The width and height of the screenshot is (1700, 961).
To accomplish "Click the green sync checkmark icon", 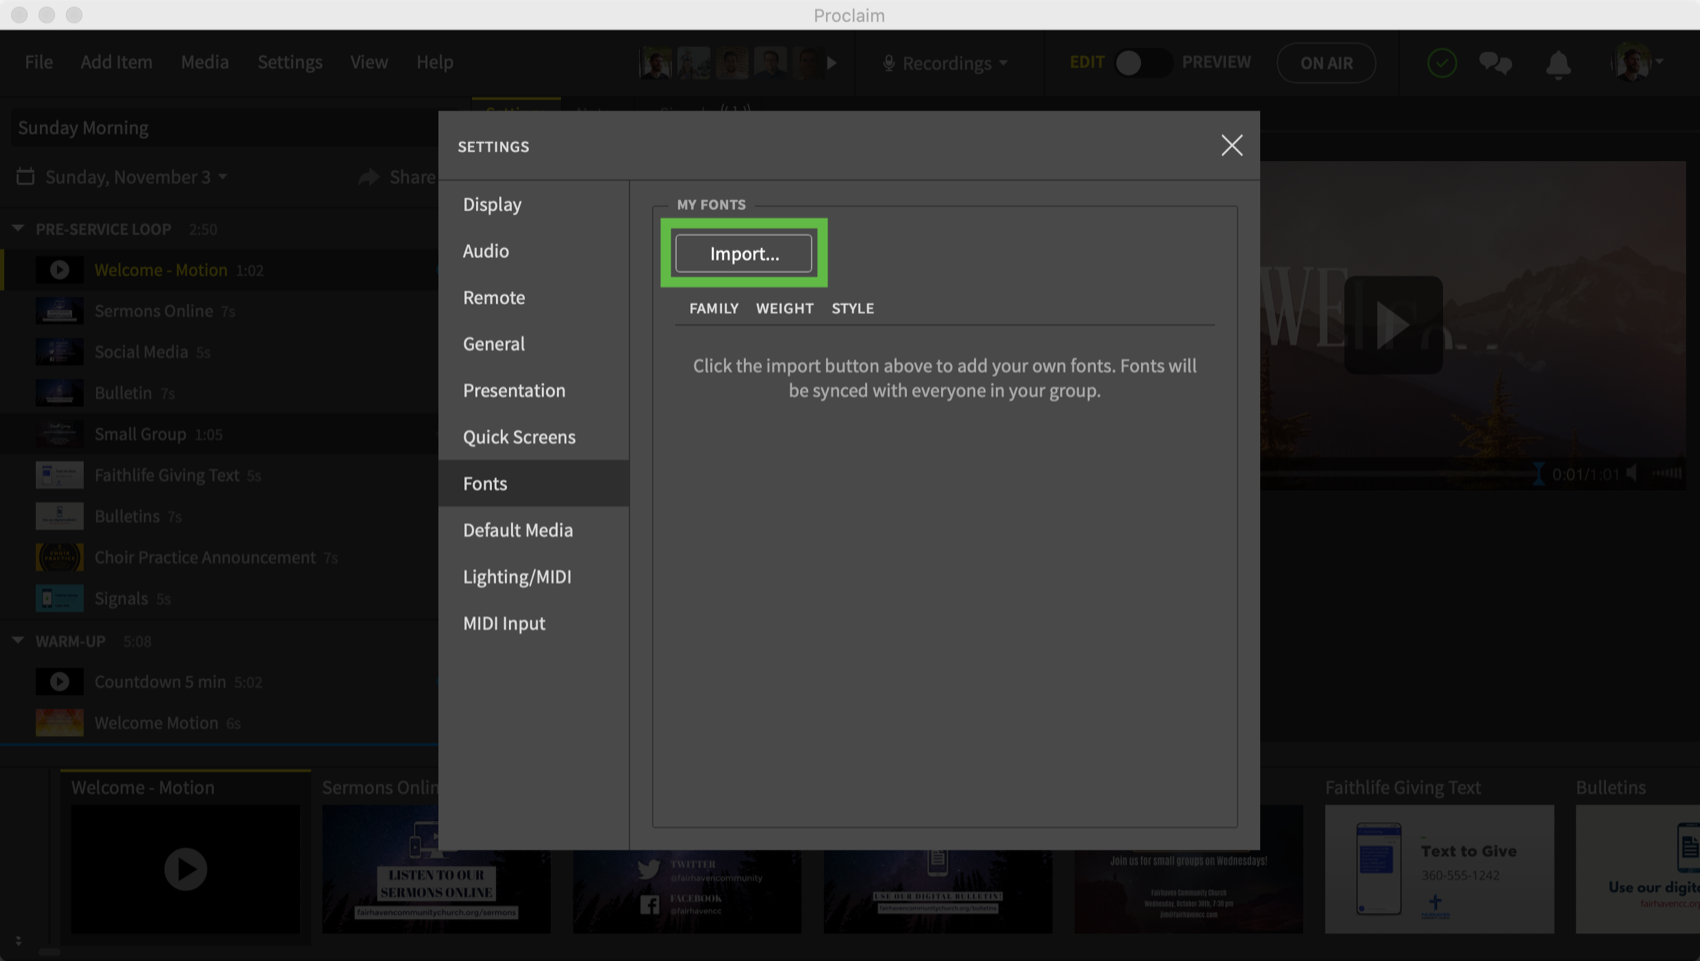I will point(1441,63).
